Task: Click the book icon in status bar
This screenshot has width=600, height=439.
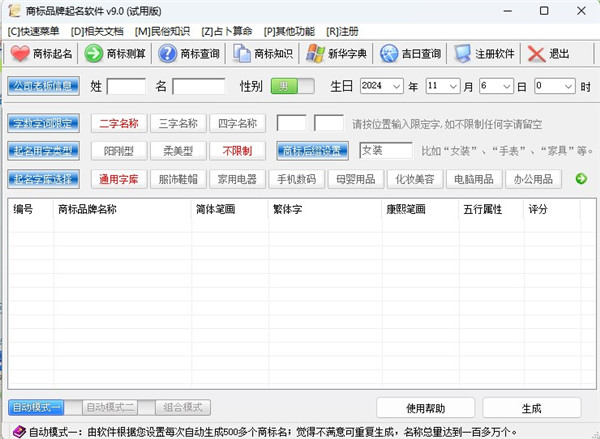Action: [x=18, y=432]
